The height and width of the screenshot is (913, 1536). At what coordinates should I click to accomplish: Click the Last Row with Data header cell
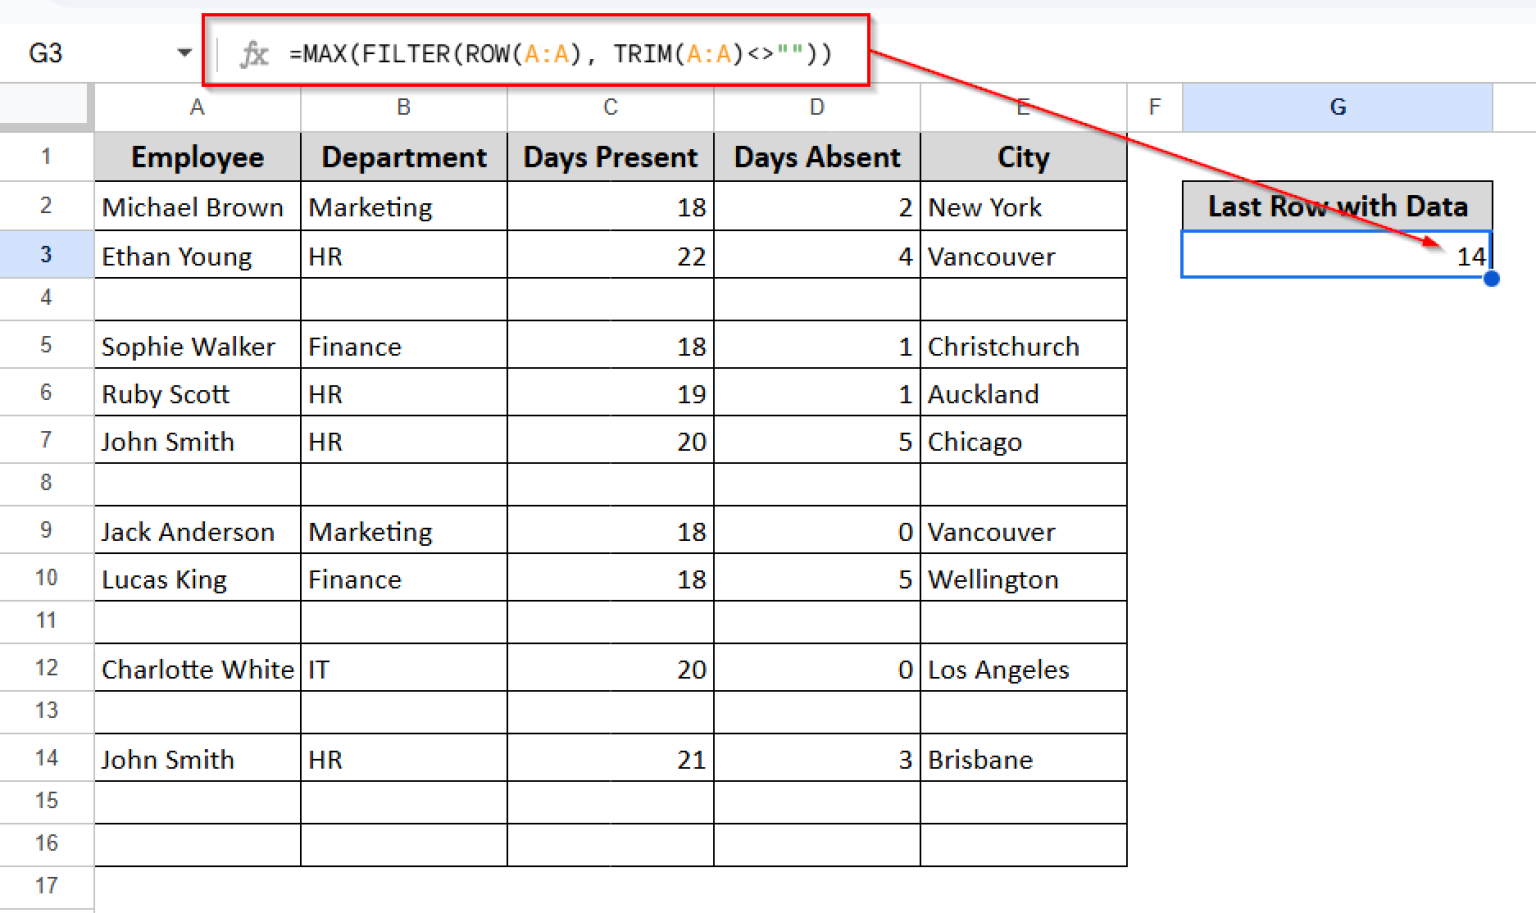coord(1337,206)
